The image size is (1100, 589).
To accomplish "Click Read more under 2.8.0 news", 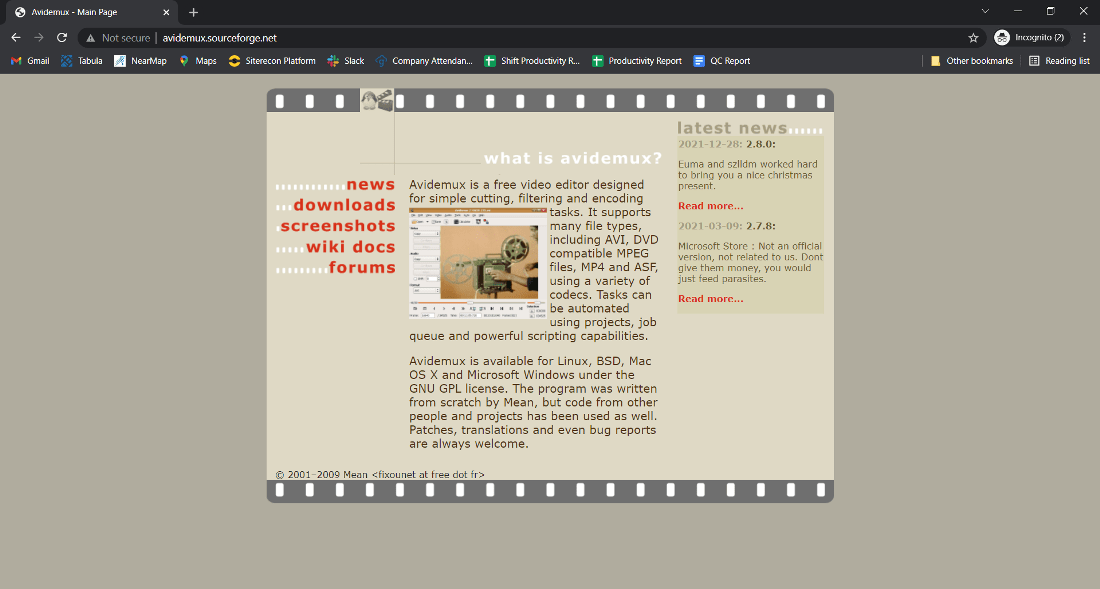I will 711,205.
